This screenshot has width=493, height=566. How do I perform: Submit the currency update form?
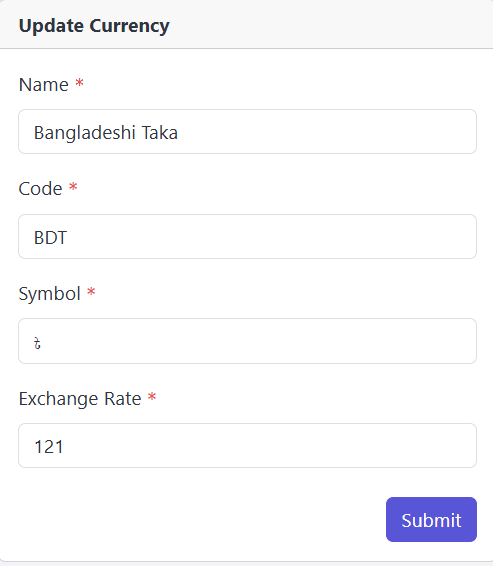431,519
